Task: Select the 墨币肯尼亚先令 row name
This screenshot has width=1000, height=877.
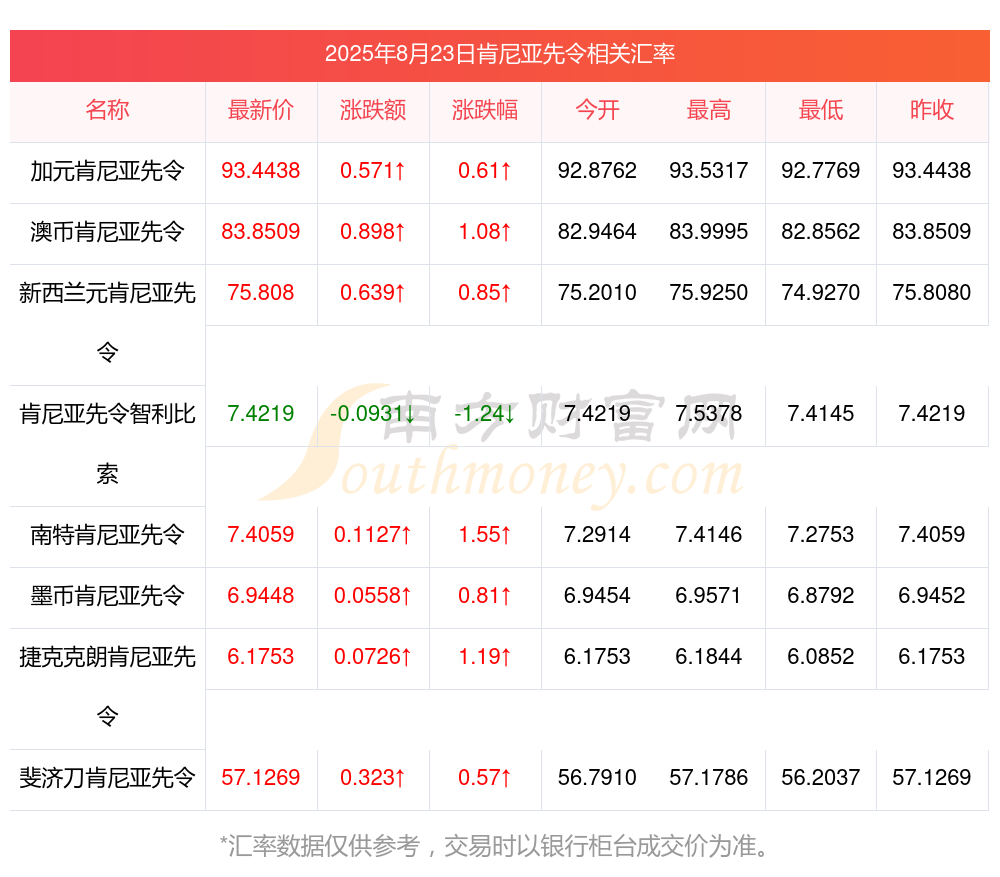Action: point(107,596)
